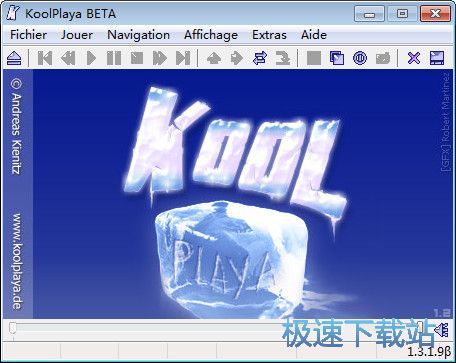Click the Eject/Open file icon
The width and height of the screenshot is (456, 363).
(14, 58)
